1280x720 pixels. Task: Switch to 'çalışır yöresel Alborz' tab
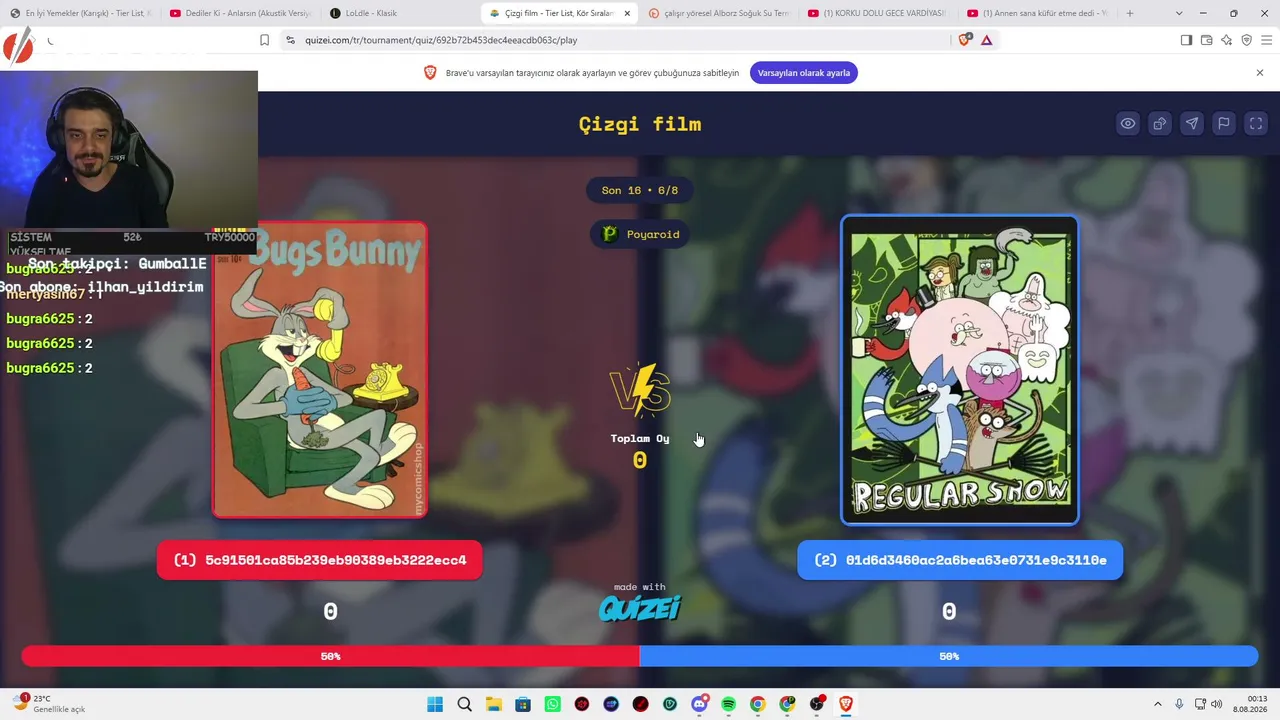pyautogui.click(x=718, y=13)
